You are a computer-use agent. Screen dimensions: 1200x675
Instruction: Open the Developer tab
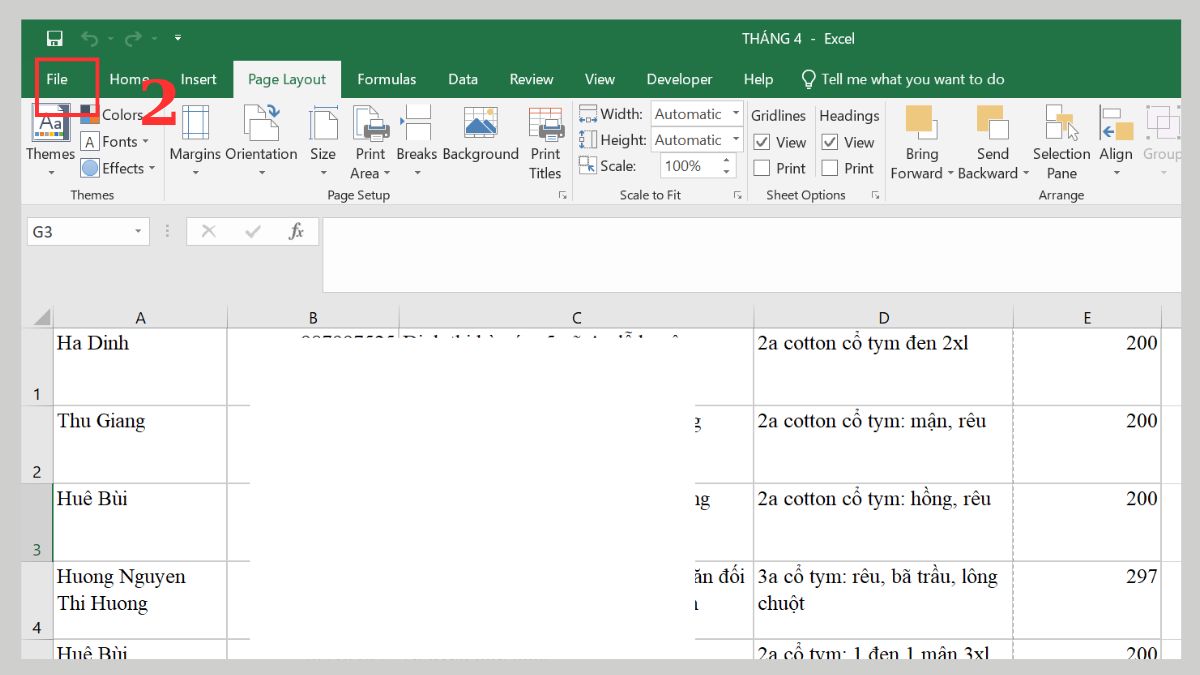pyautogui.click(x=679, y=79)
